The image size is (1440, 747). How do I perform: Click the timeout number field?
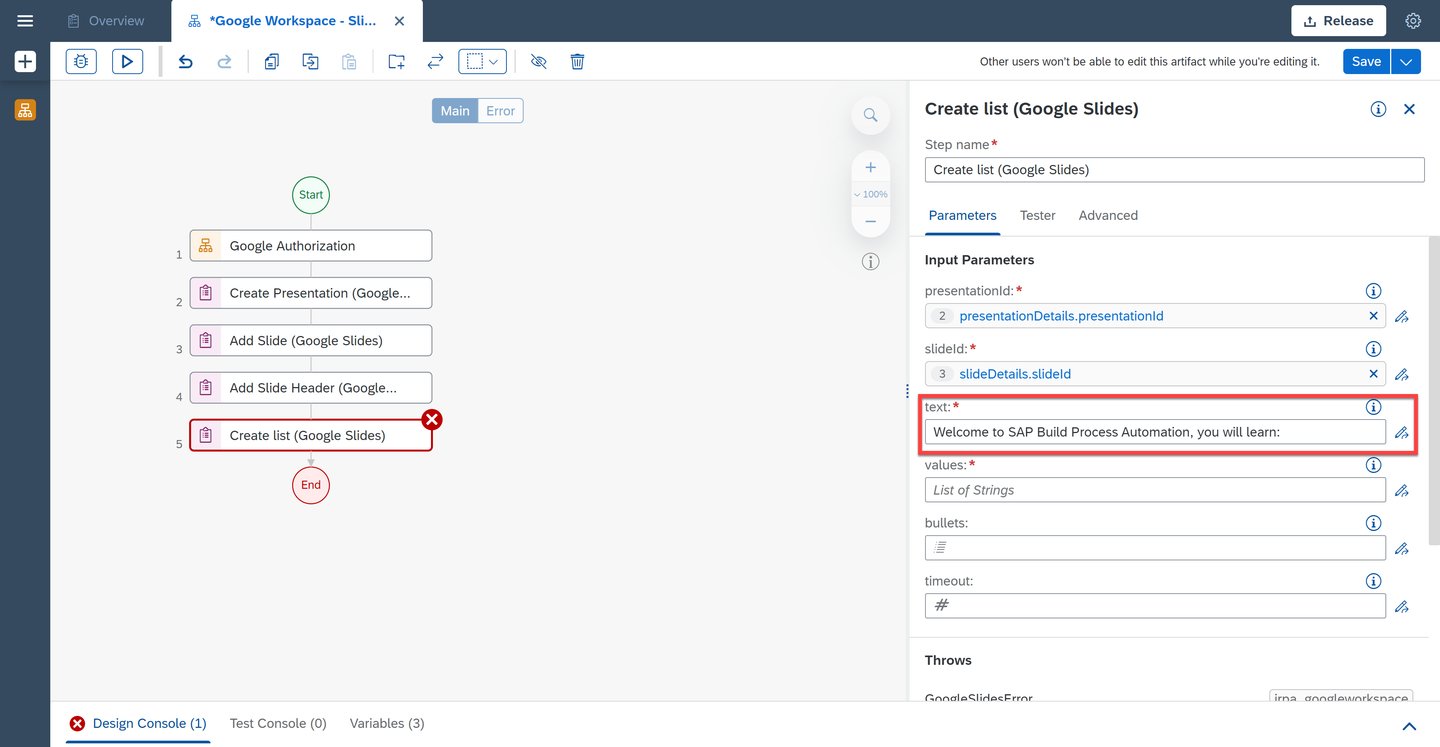click(1155, 606)
